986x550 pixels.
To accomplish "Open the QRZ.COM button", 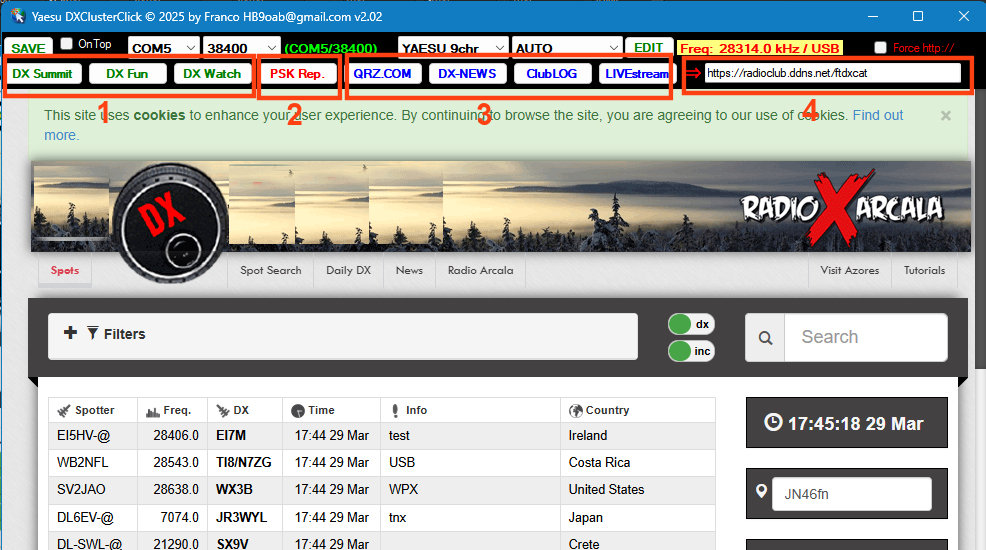I will click(382, 73).
